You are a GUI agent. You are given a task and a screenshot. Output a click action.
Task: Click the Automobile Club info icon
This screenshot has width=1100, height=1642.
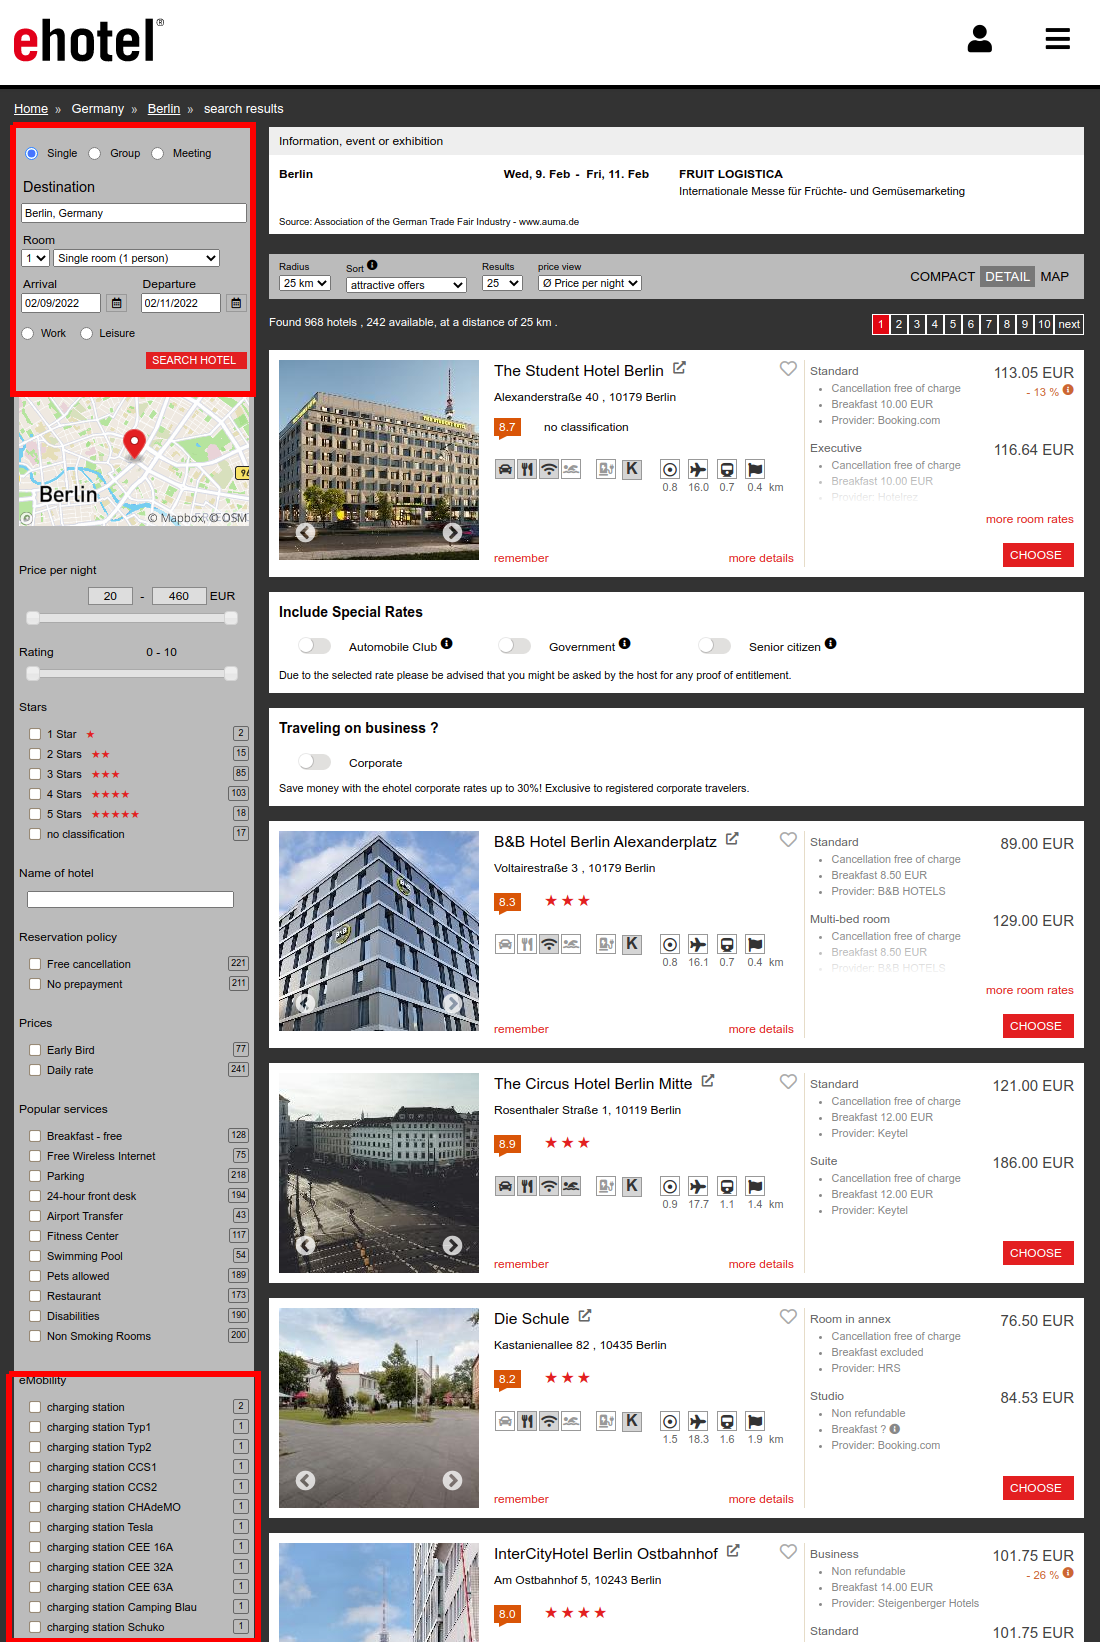447,643
